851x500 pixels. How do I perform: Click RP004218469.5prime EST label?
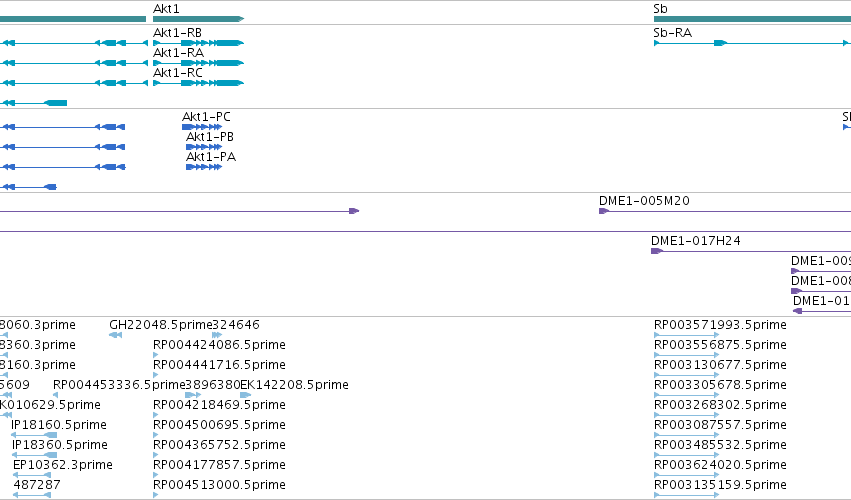[x=219, y=405]
